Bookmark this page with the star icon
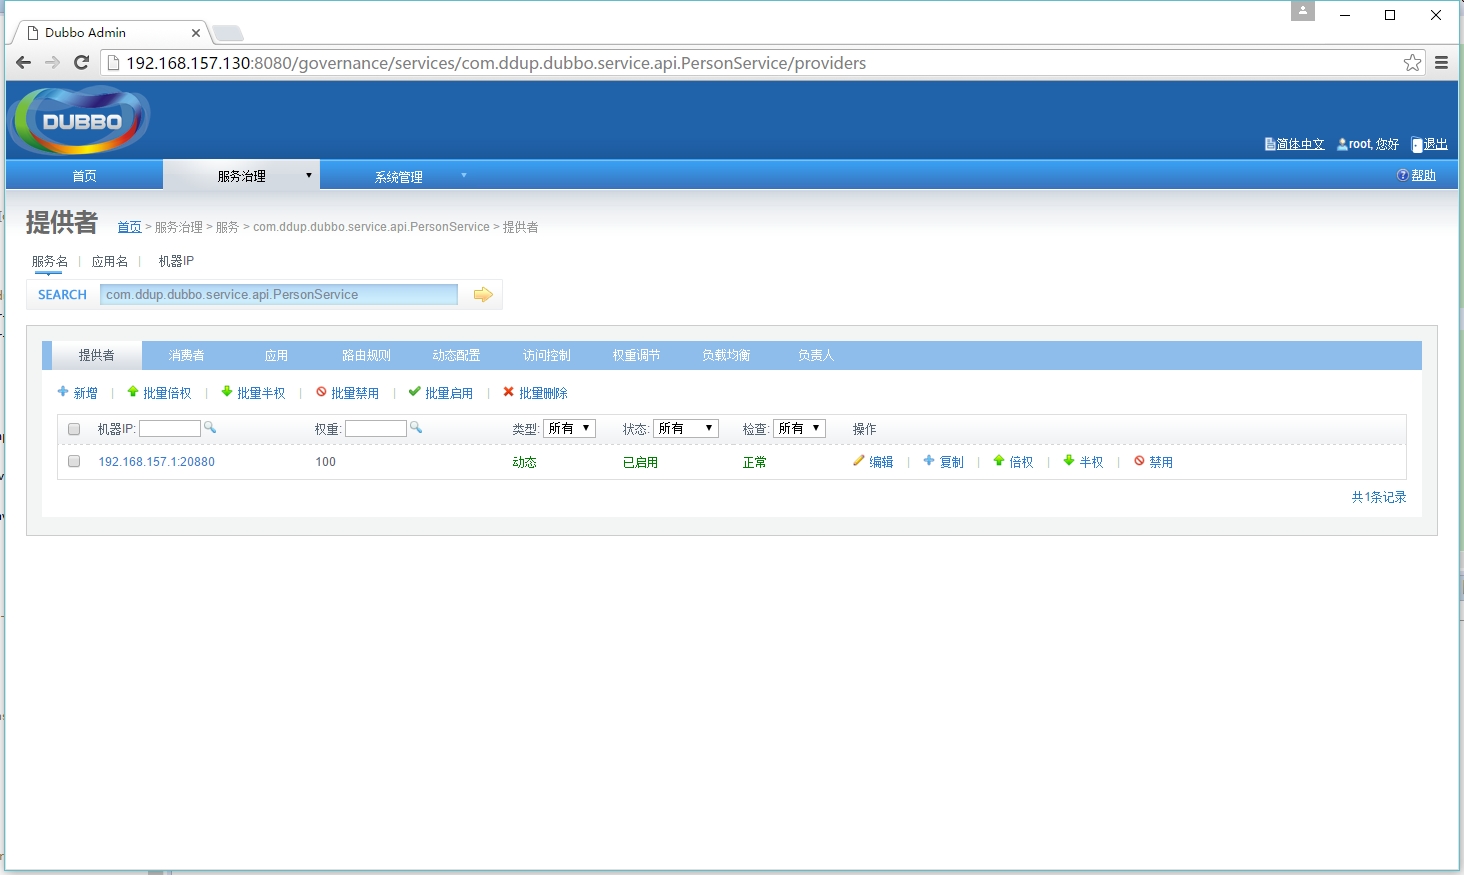The width and height of the screenshot is (1464, 875). pos(1412,63)
